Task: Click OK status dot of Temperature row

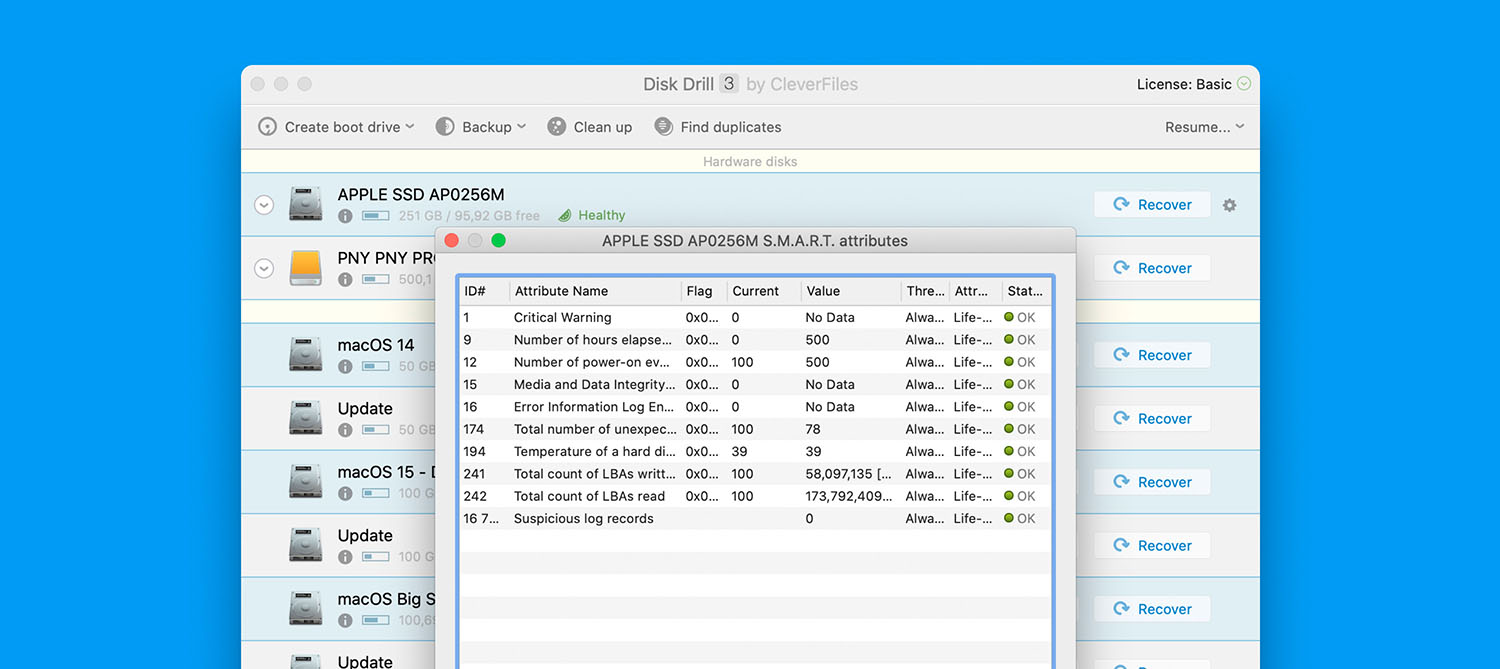Action: (1009, 451)
